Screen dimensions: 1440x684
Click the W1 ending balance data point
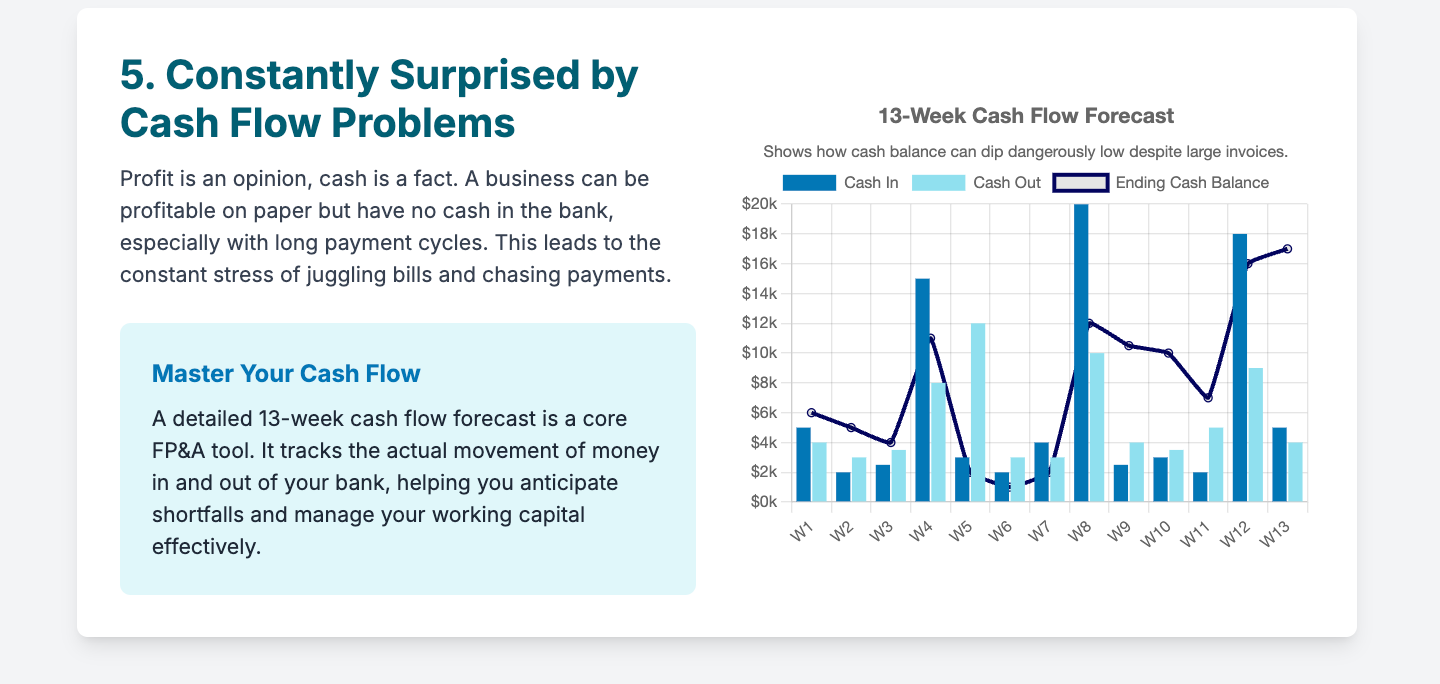tap(811, 412)
